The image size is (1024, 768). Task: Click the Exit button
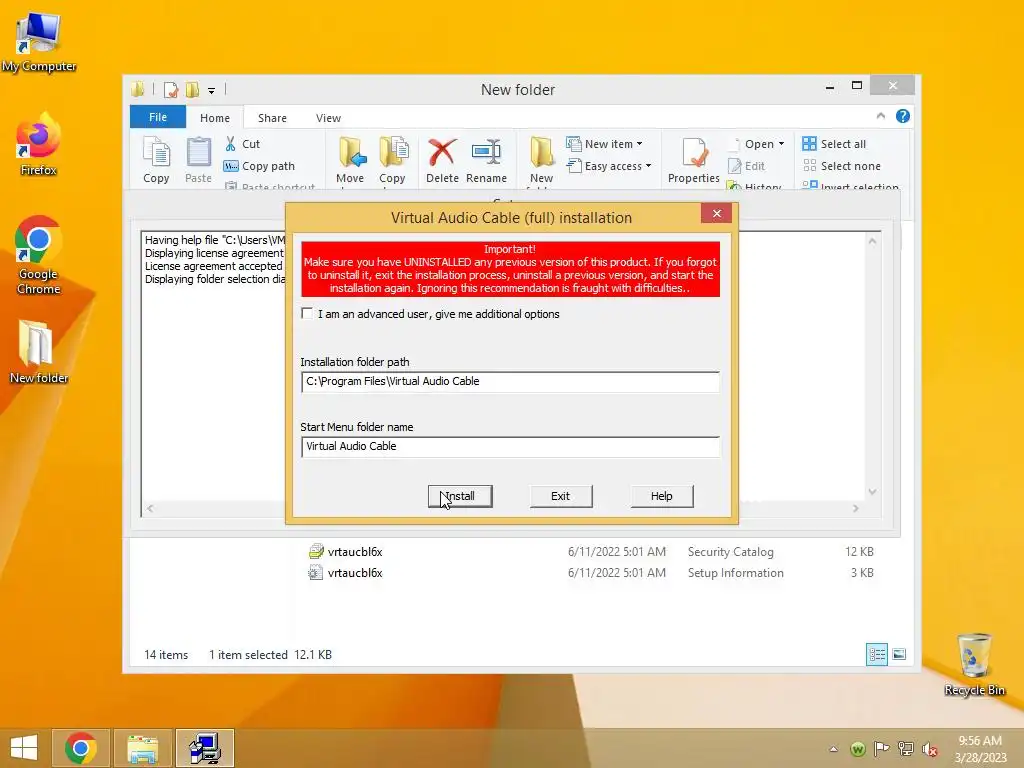tap(560, 496)
